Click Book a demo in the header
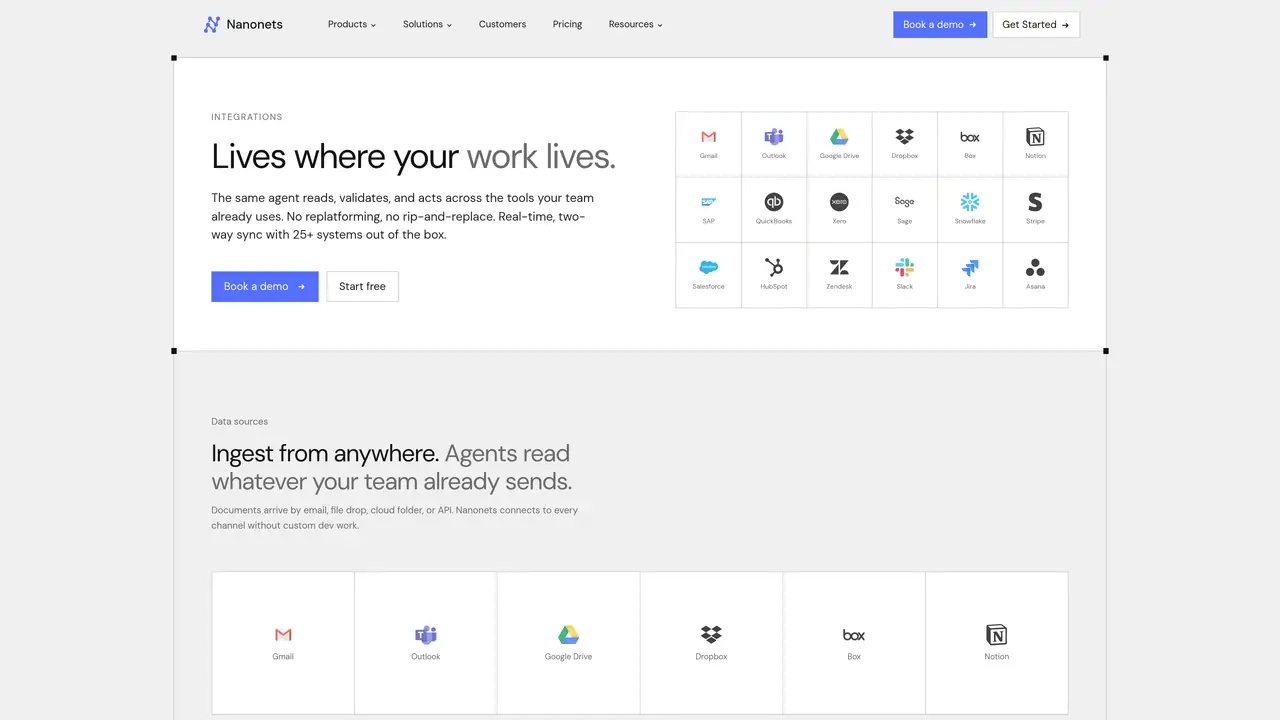 point(940,25)
